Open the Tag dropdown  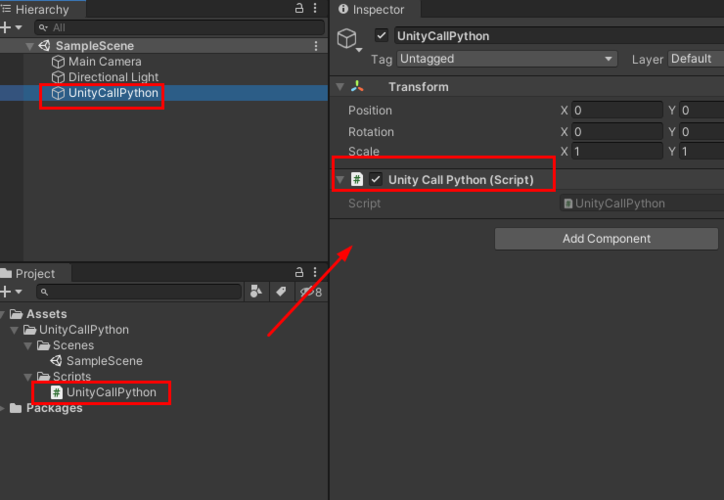pos(507,59)
